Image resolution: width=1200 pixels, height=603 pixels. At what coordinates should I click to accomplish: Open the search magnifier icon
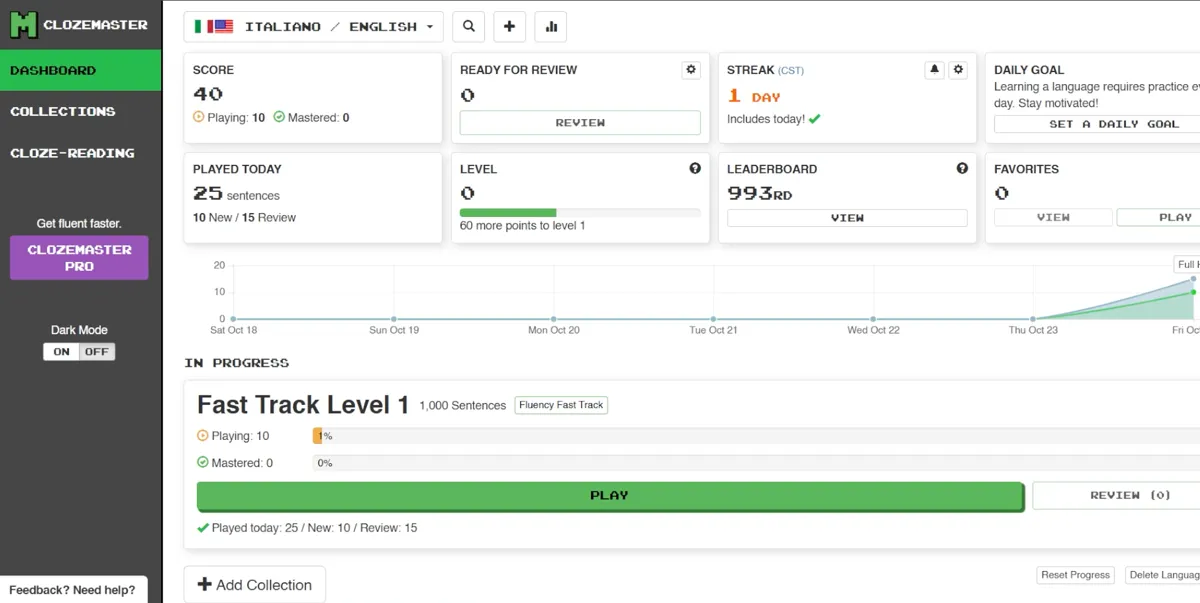[x=469, y=27]
